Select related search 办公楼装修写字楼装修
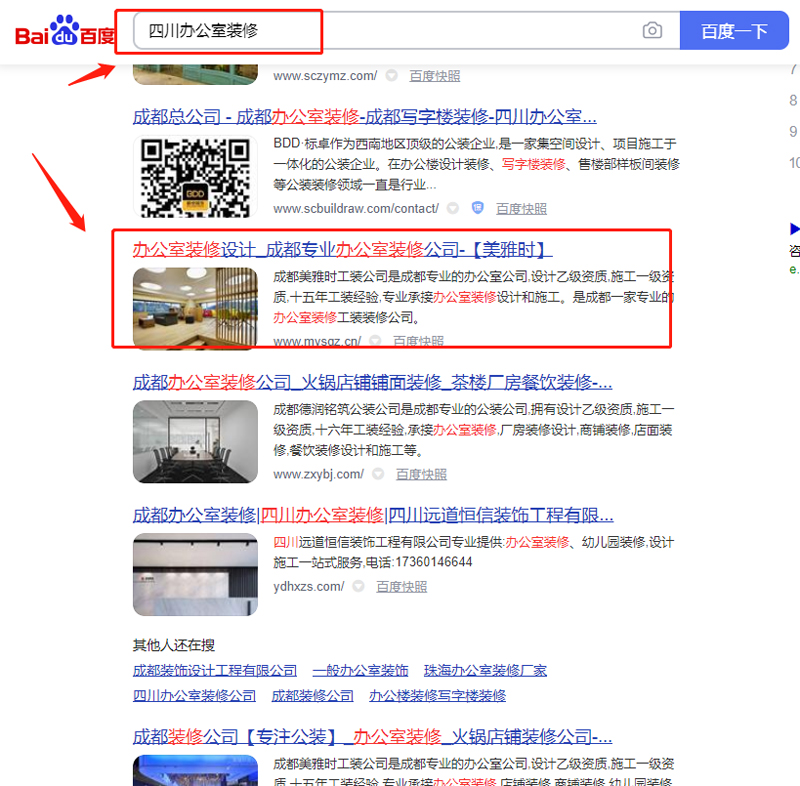The width and height of the screenshot is (800, 786). (x=437, y=695)
